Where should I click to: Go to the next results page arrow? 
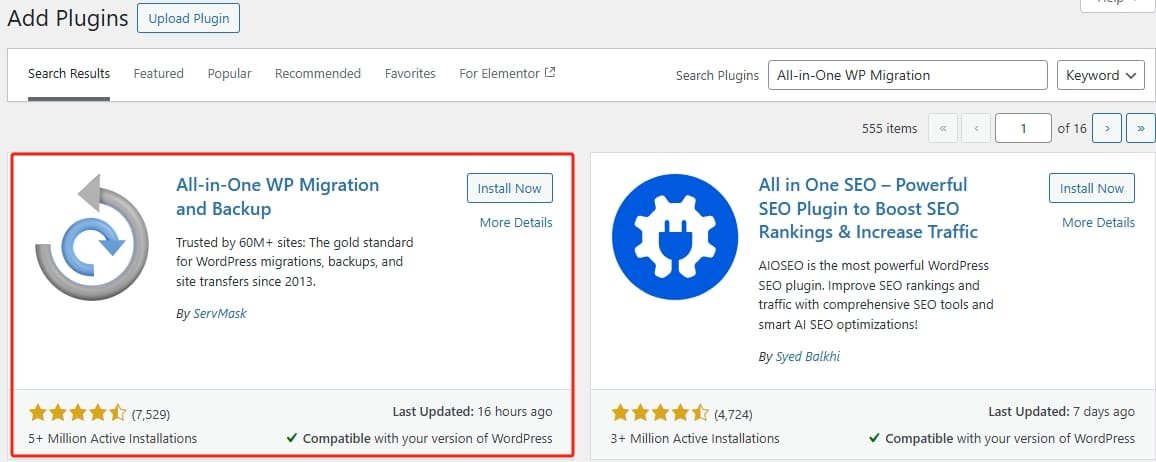click(1107, 128)
